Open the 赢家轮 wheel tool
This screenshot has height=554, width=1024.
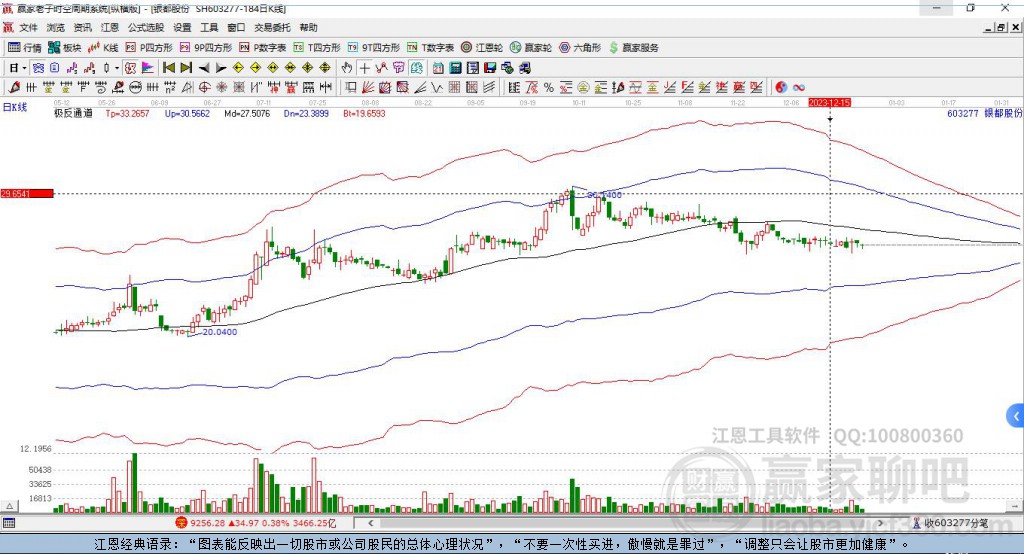point(530,48)
